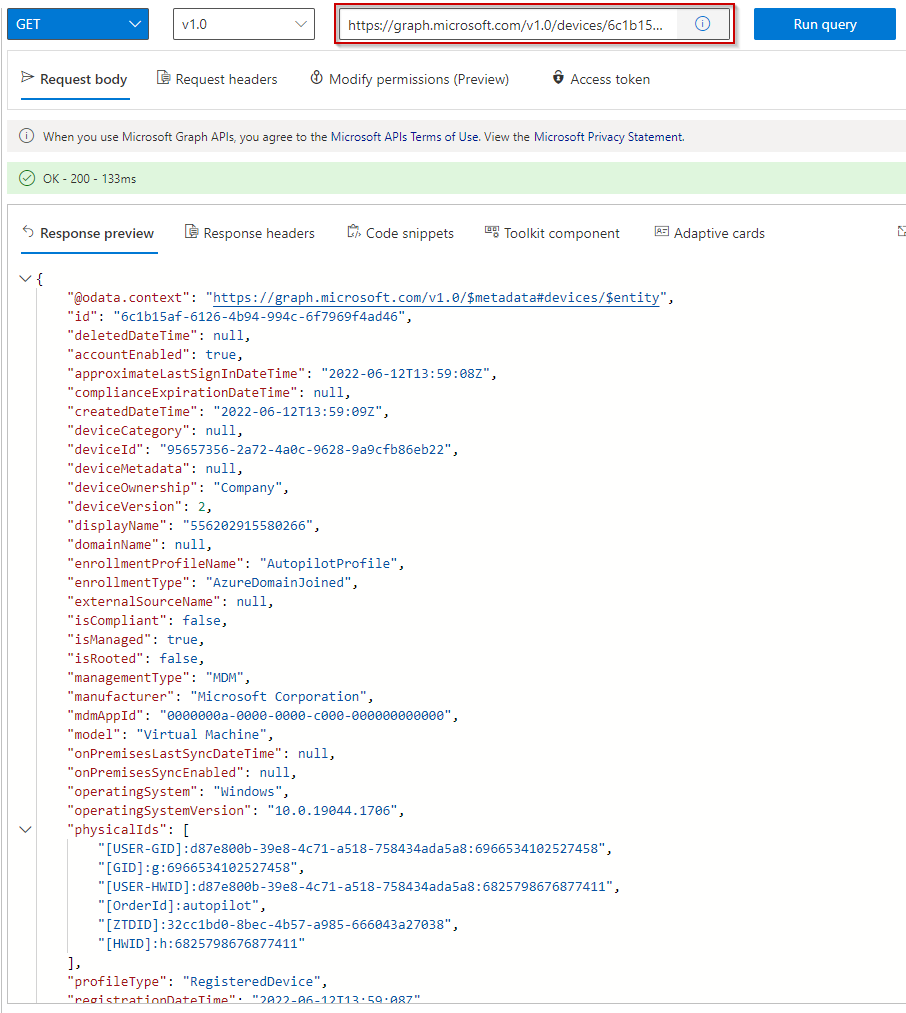
Task: Click the Adaptive cards icon
Action: (661, 232)
